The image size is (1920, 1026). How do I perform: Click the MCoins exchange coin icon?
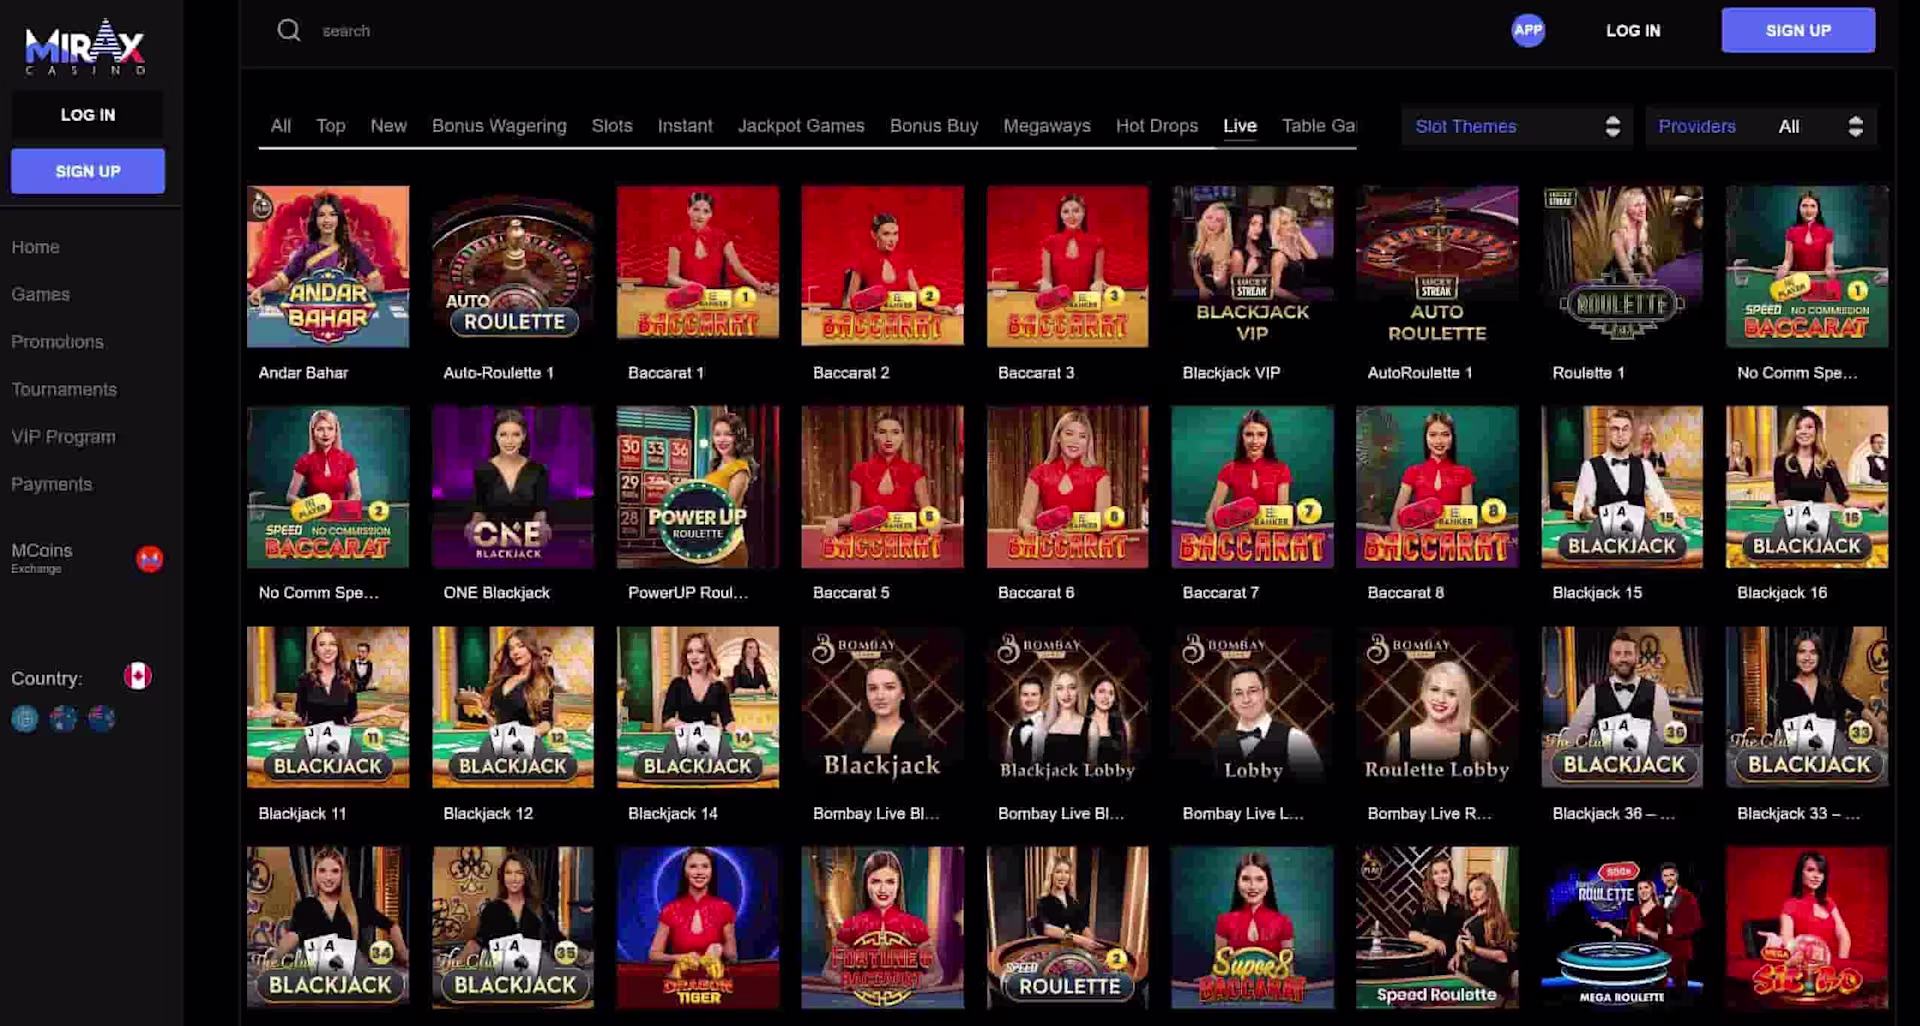(x=149, y=559)
